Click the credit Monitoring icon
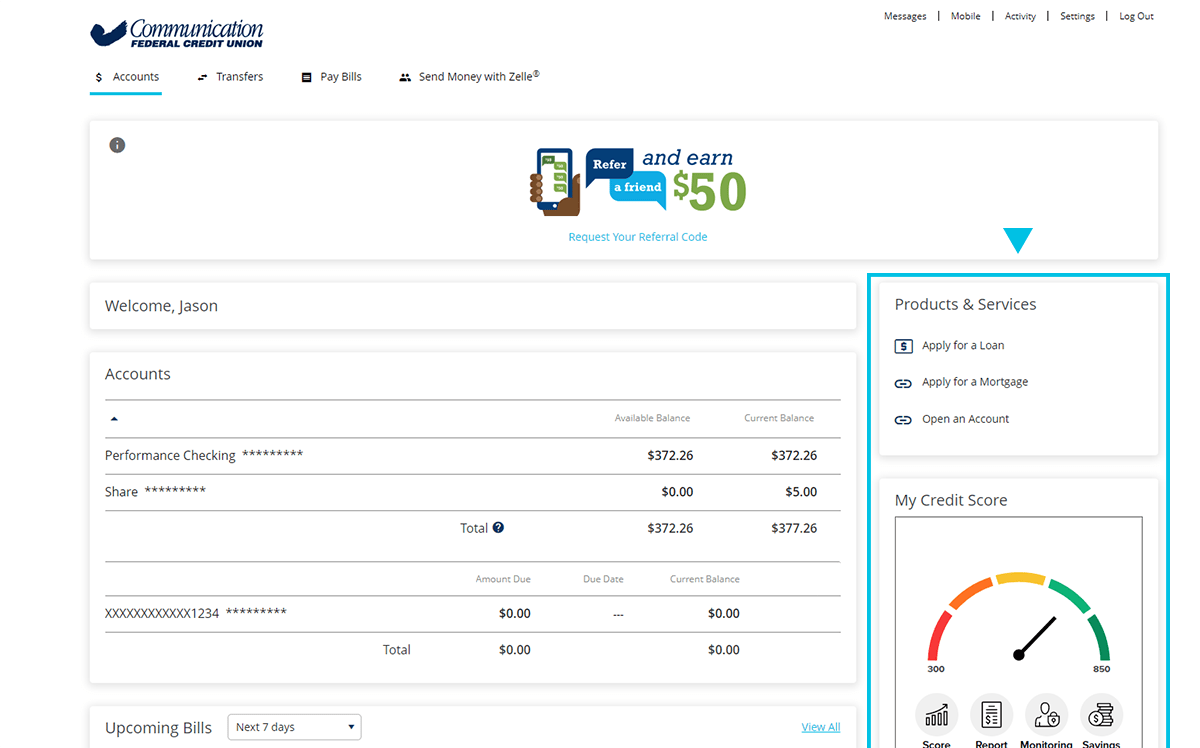 click(1046, 715)
